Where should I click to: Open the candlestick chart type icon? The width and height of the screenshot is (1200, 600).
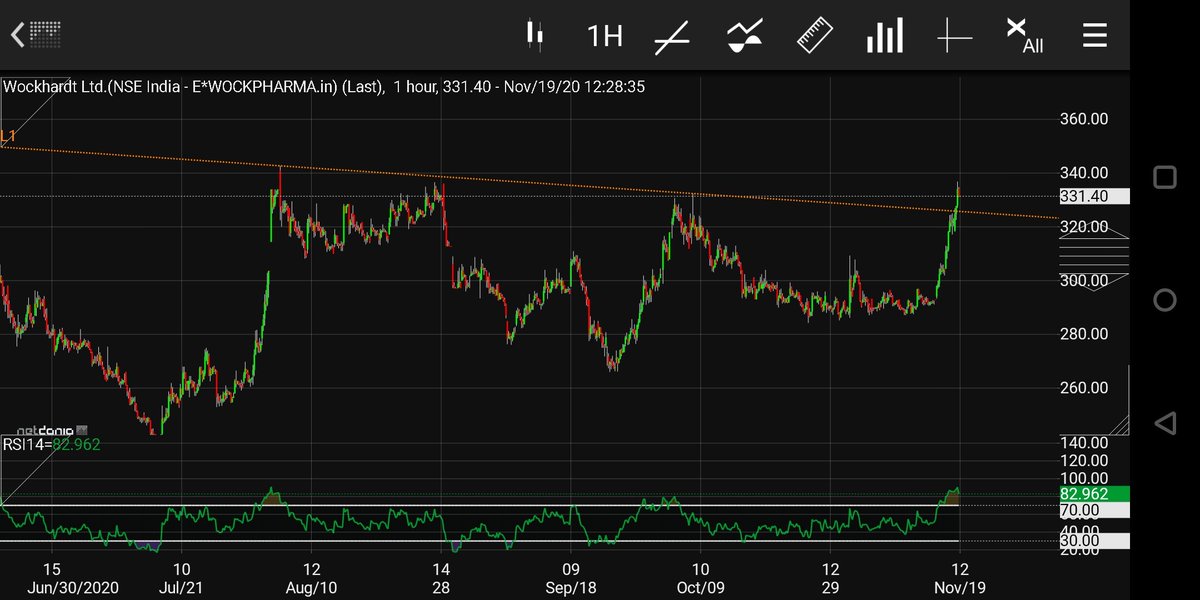(535, 36)
